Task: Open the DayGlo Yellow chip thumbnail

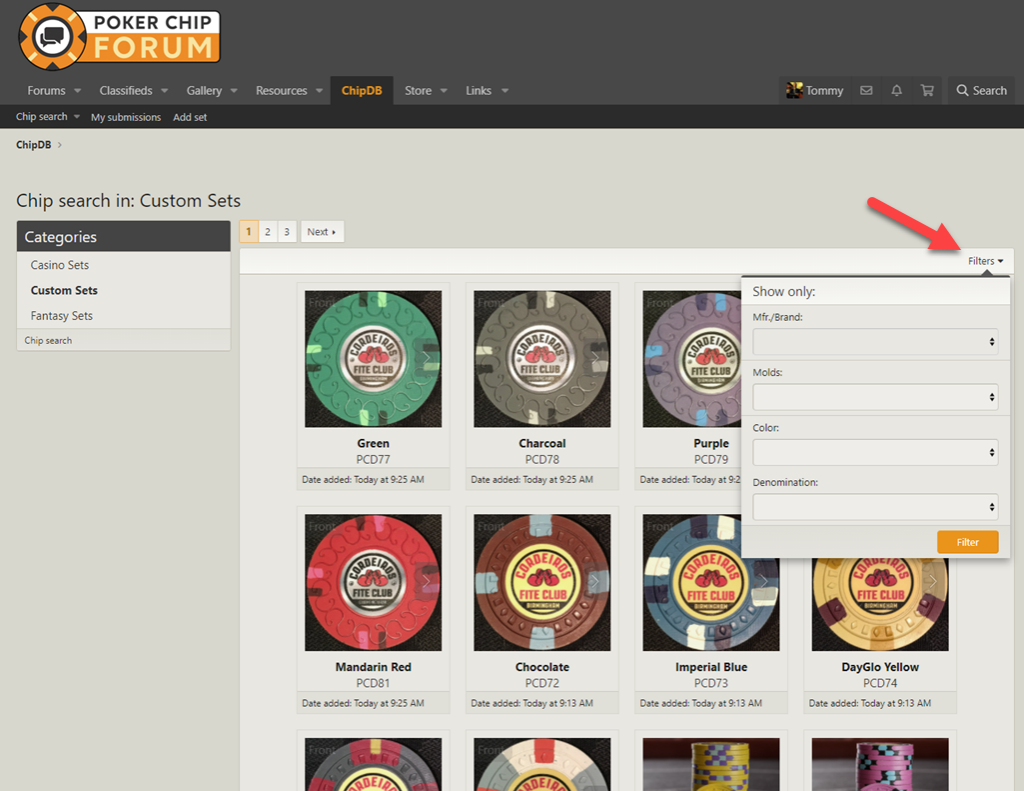Action: pos(880,604)
